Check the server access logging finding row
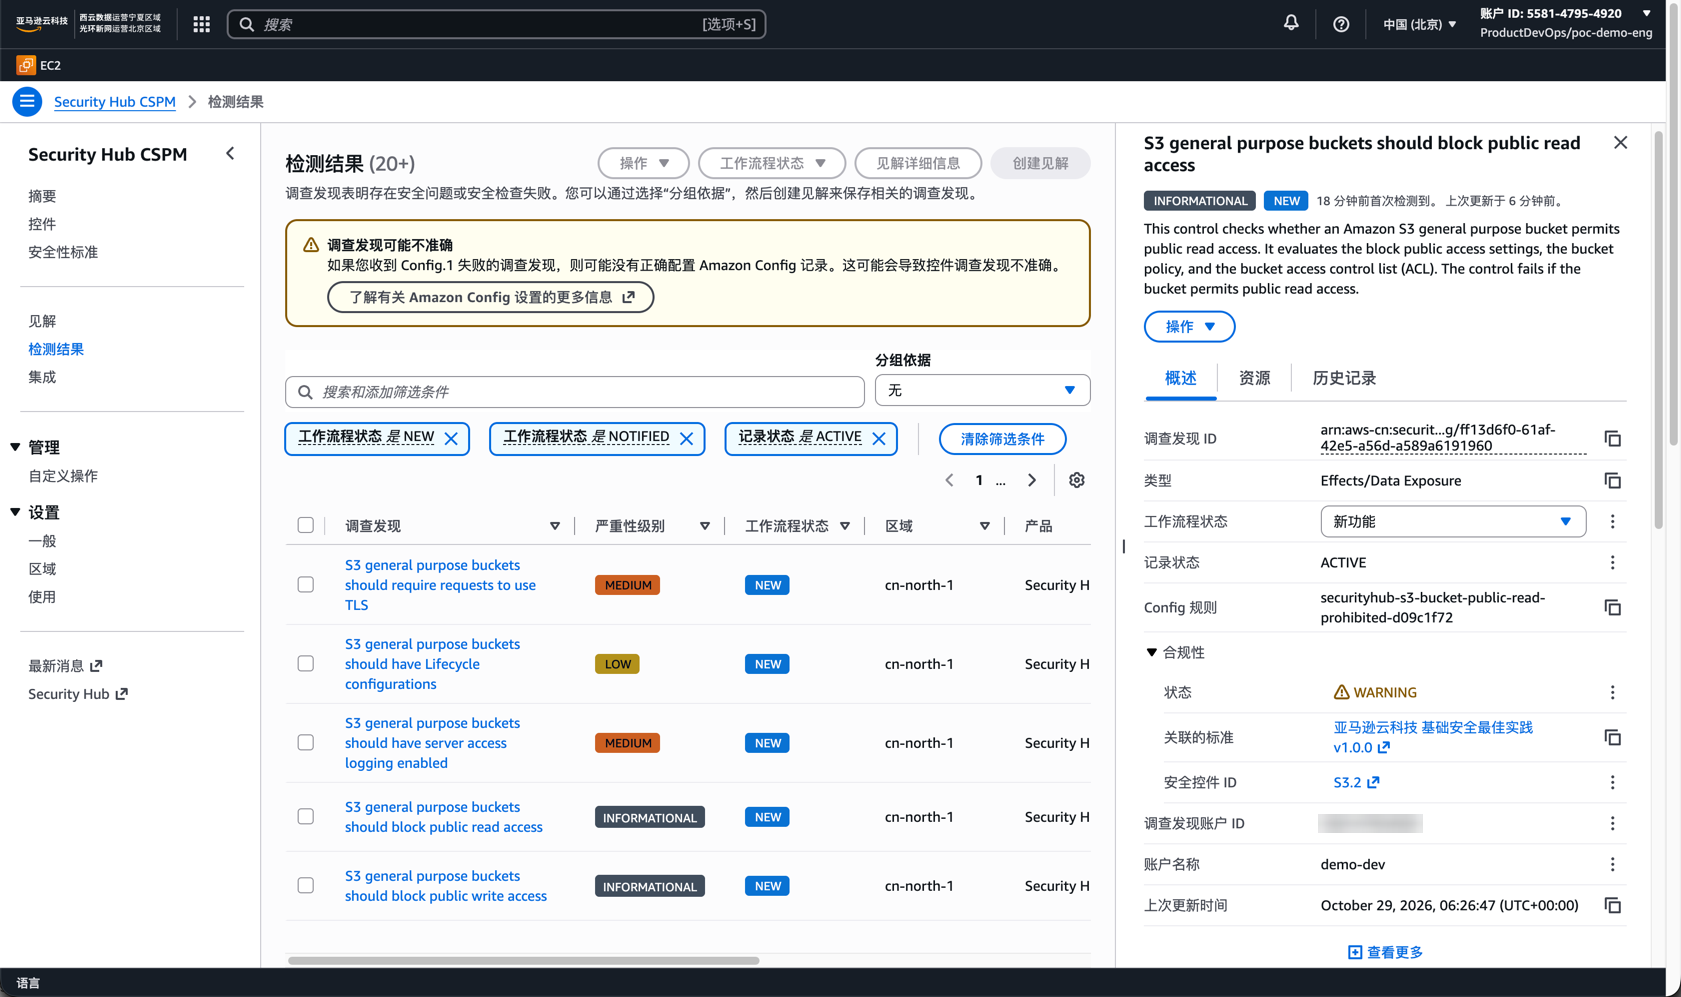 [306, 743]
